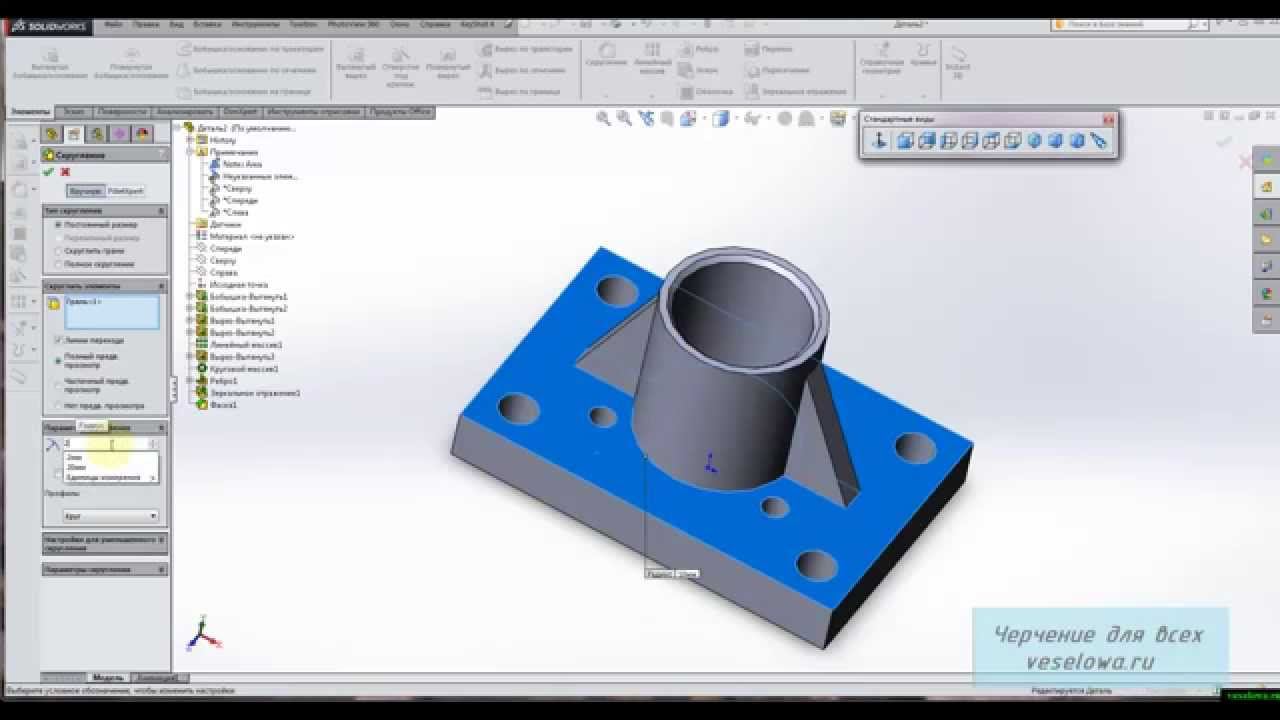Screen dimensions: 1280x720
Task: Click the radius value input field
Action: (x=104, y=443)
